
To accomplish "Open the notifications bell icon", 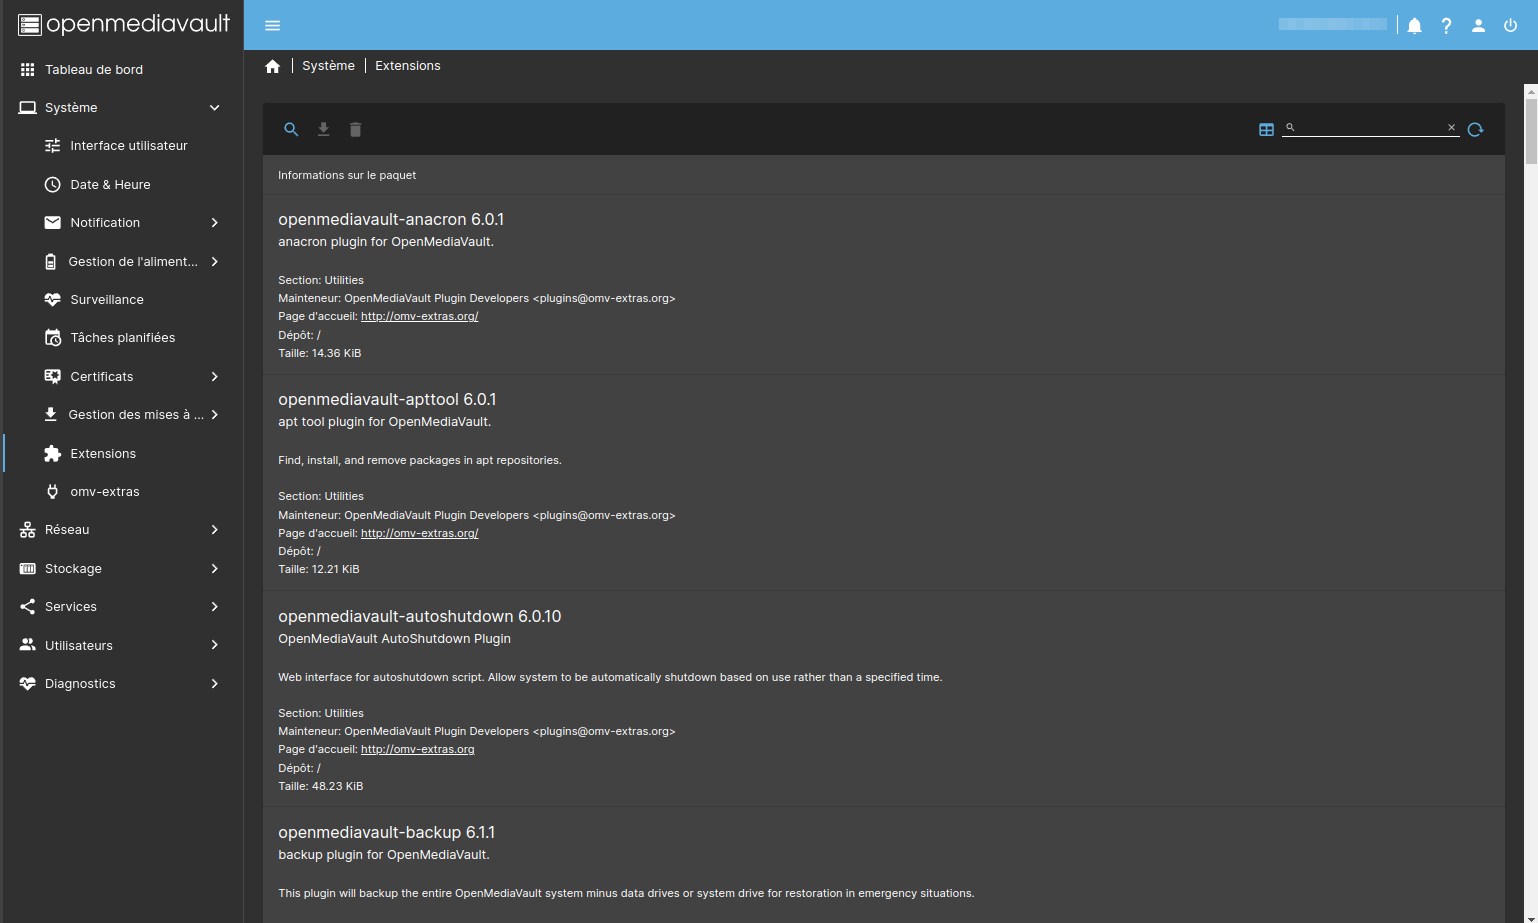I will click(1414, 26).
